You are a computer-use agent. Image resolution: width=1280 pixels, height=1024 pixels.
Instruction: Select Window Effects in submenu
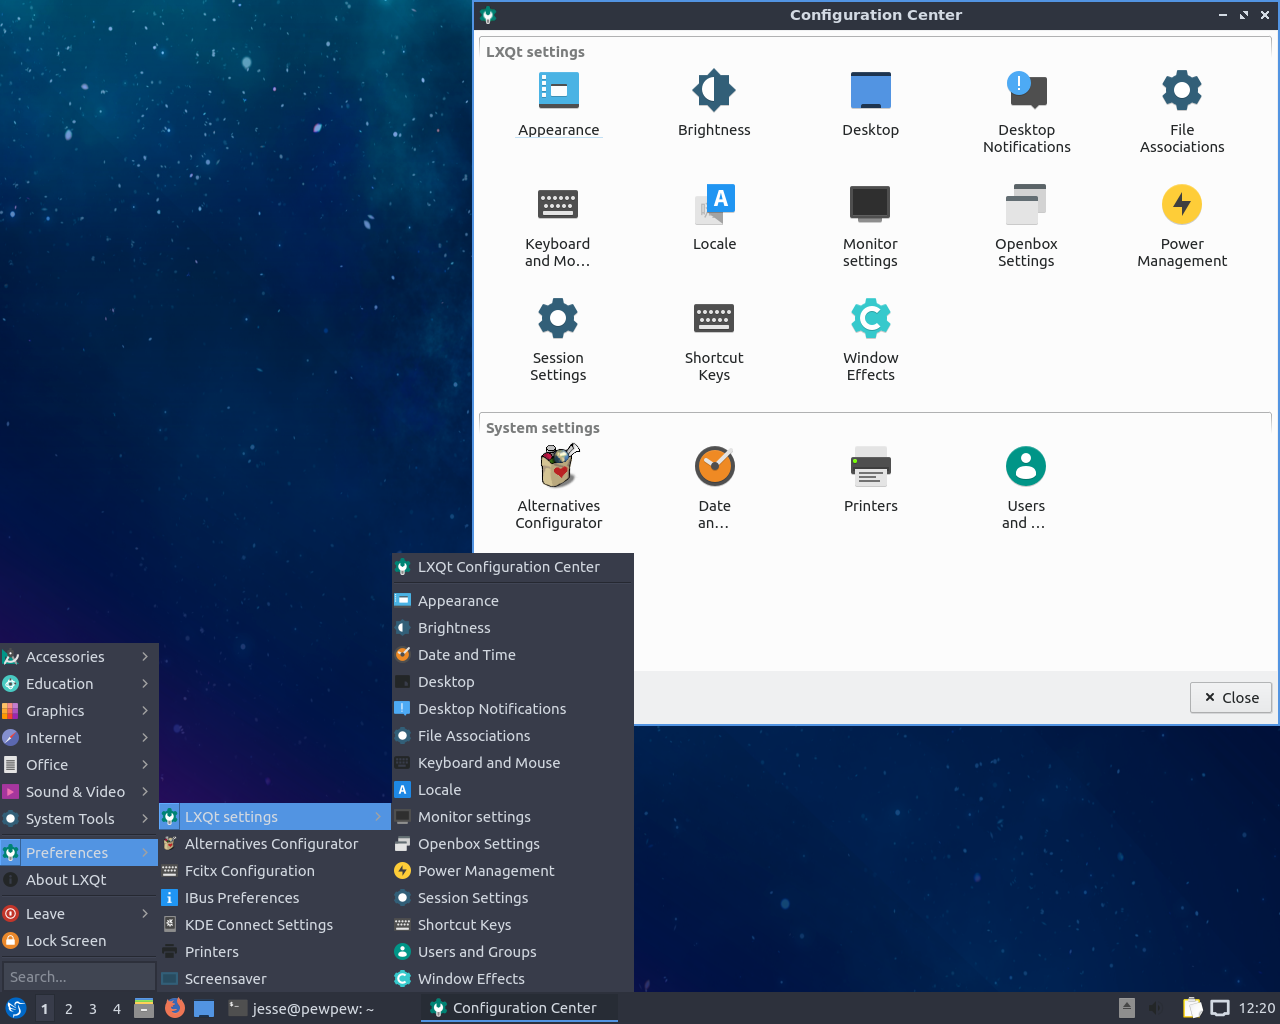coord(513,979)
